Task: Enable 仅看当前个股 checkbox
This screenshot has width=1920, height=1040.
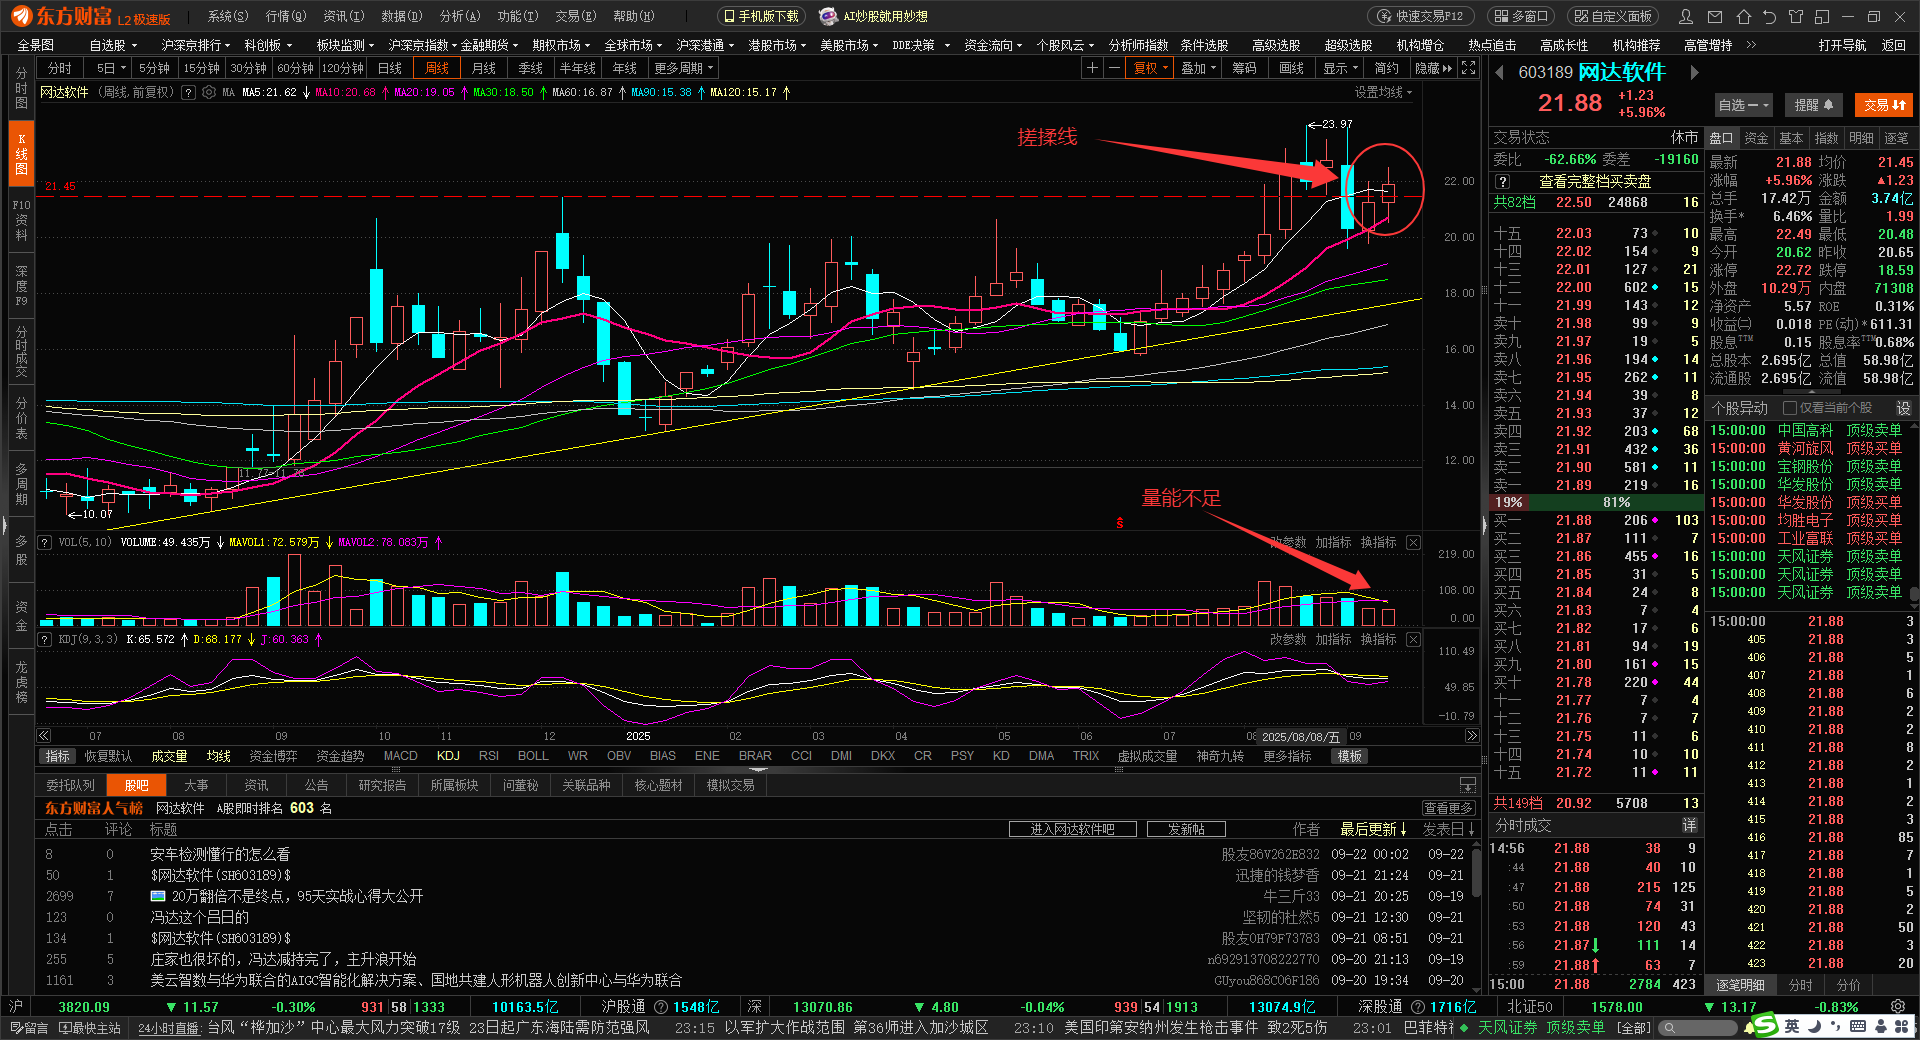Action: (x=1790, y=408)
